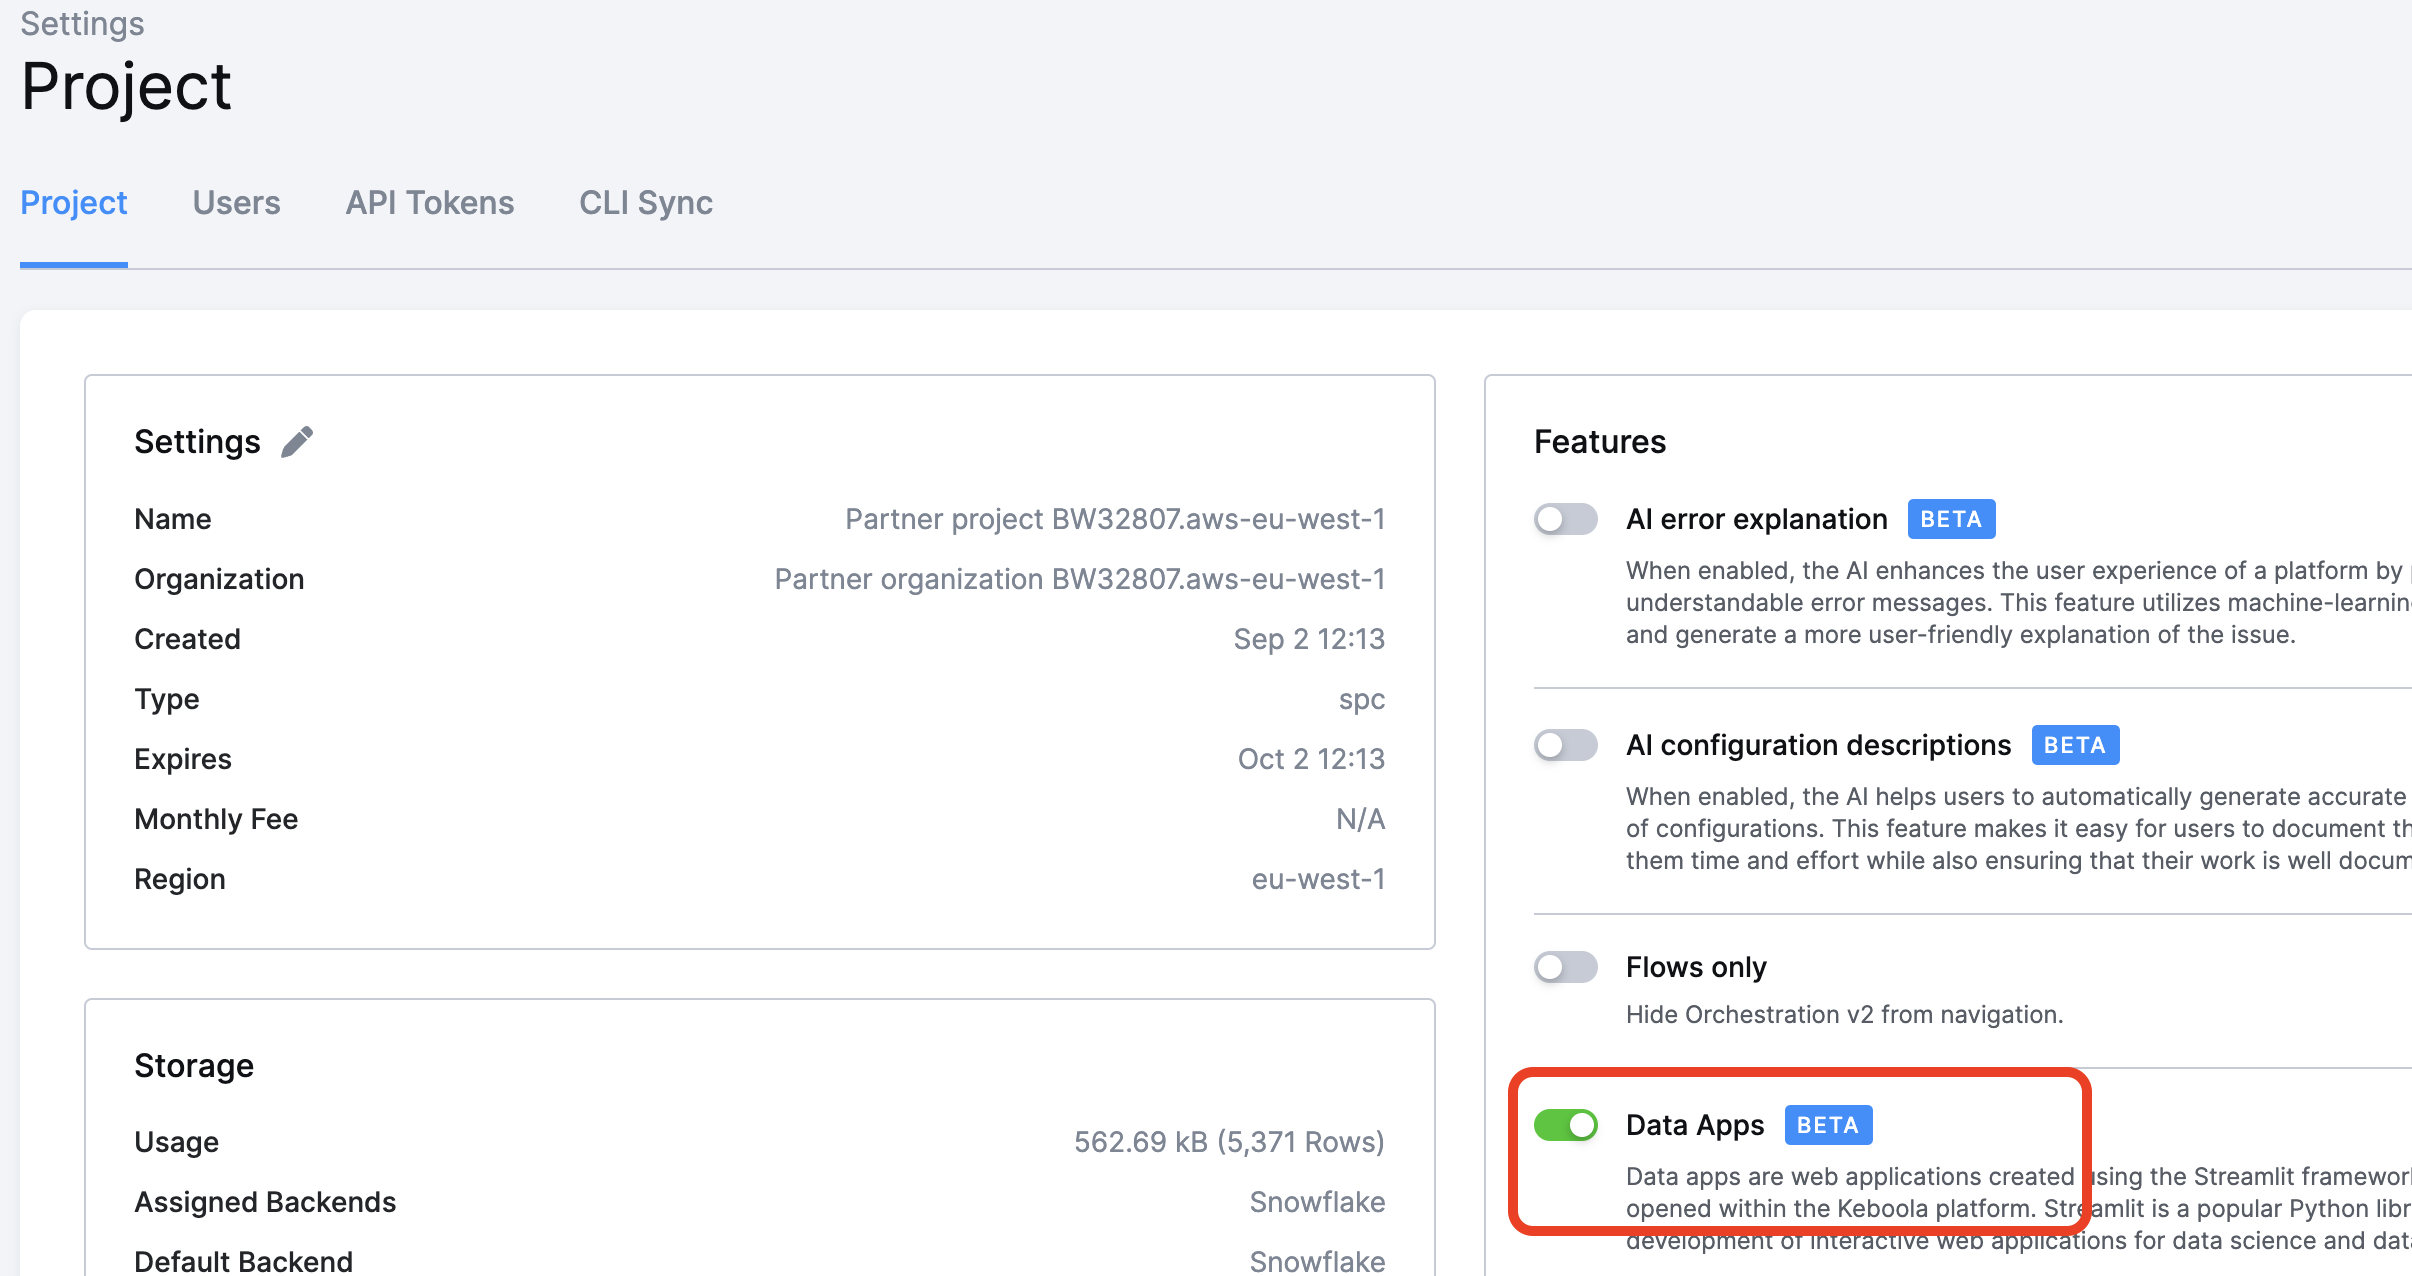Click the storage Usage value
This screenshot has height=1276, width=2412.
coord(1229,1142)
